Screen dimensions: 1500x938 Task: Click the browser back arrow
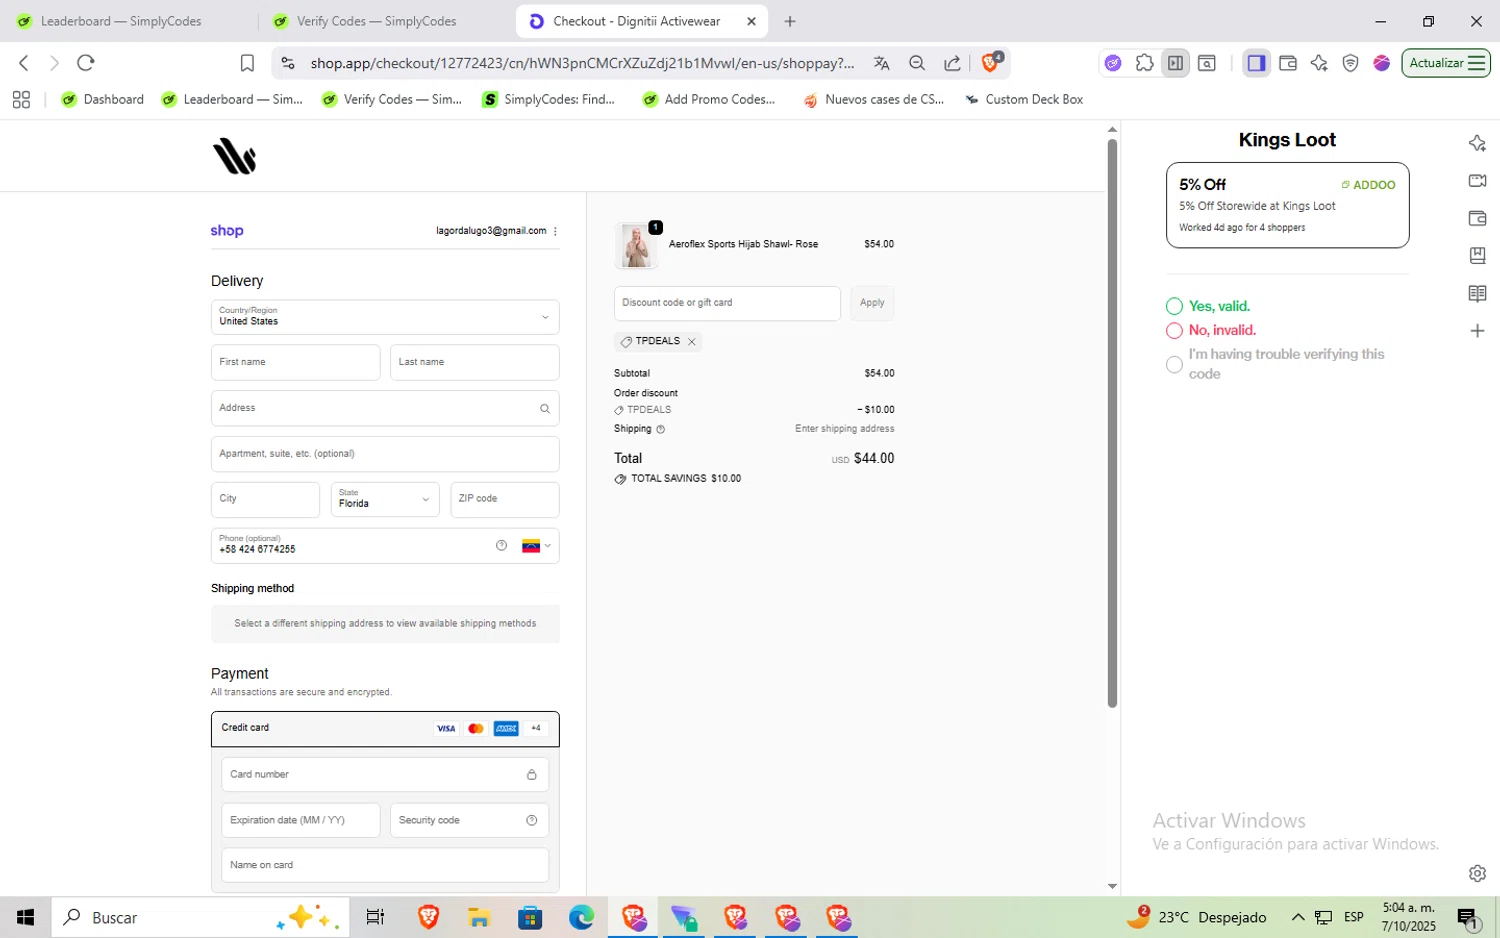coord(23,63)
